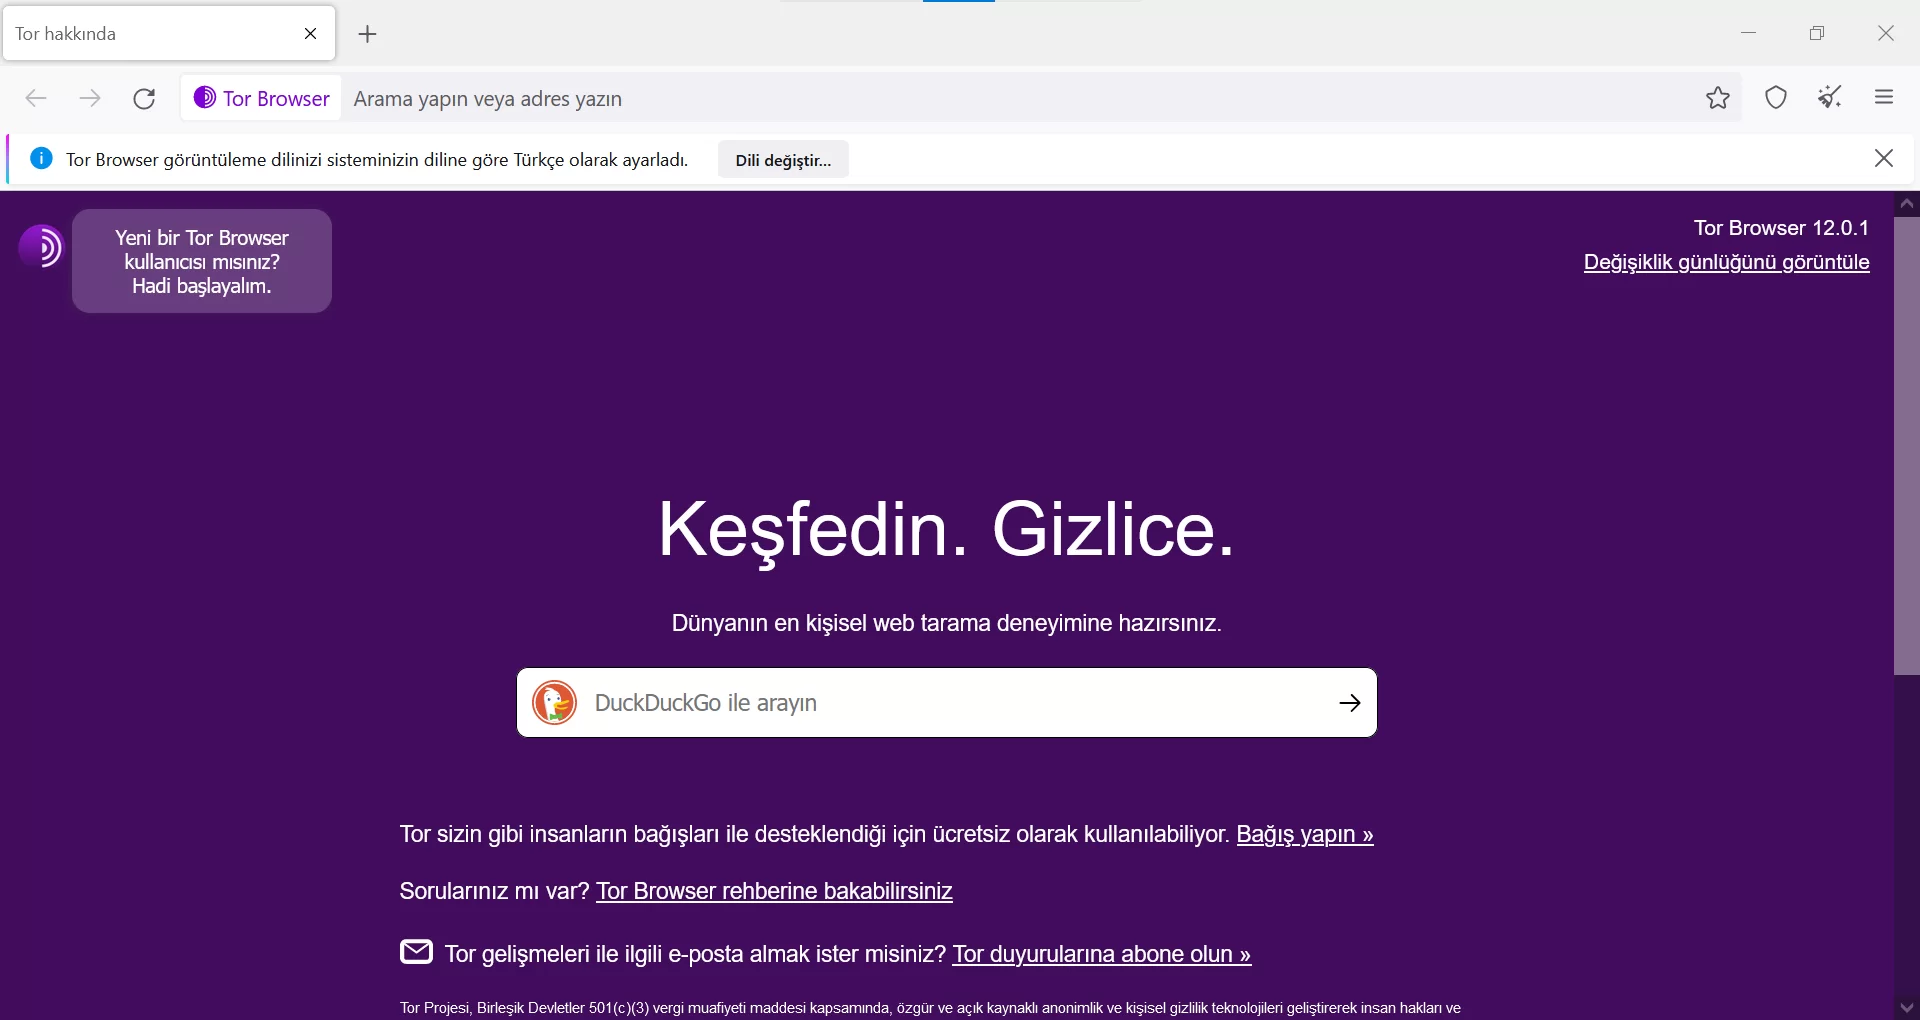Minimize the browser window
Viewport: 1920px width, 1020px height.
pos(1748,33)
